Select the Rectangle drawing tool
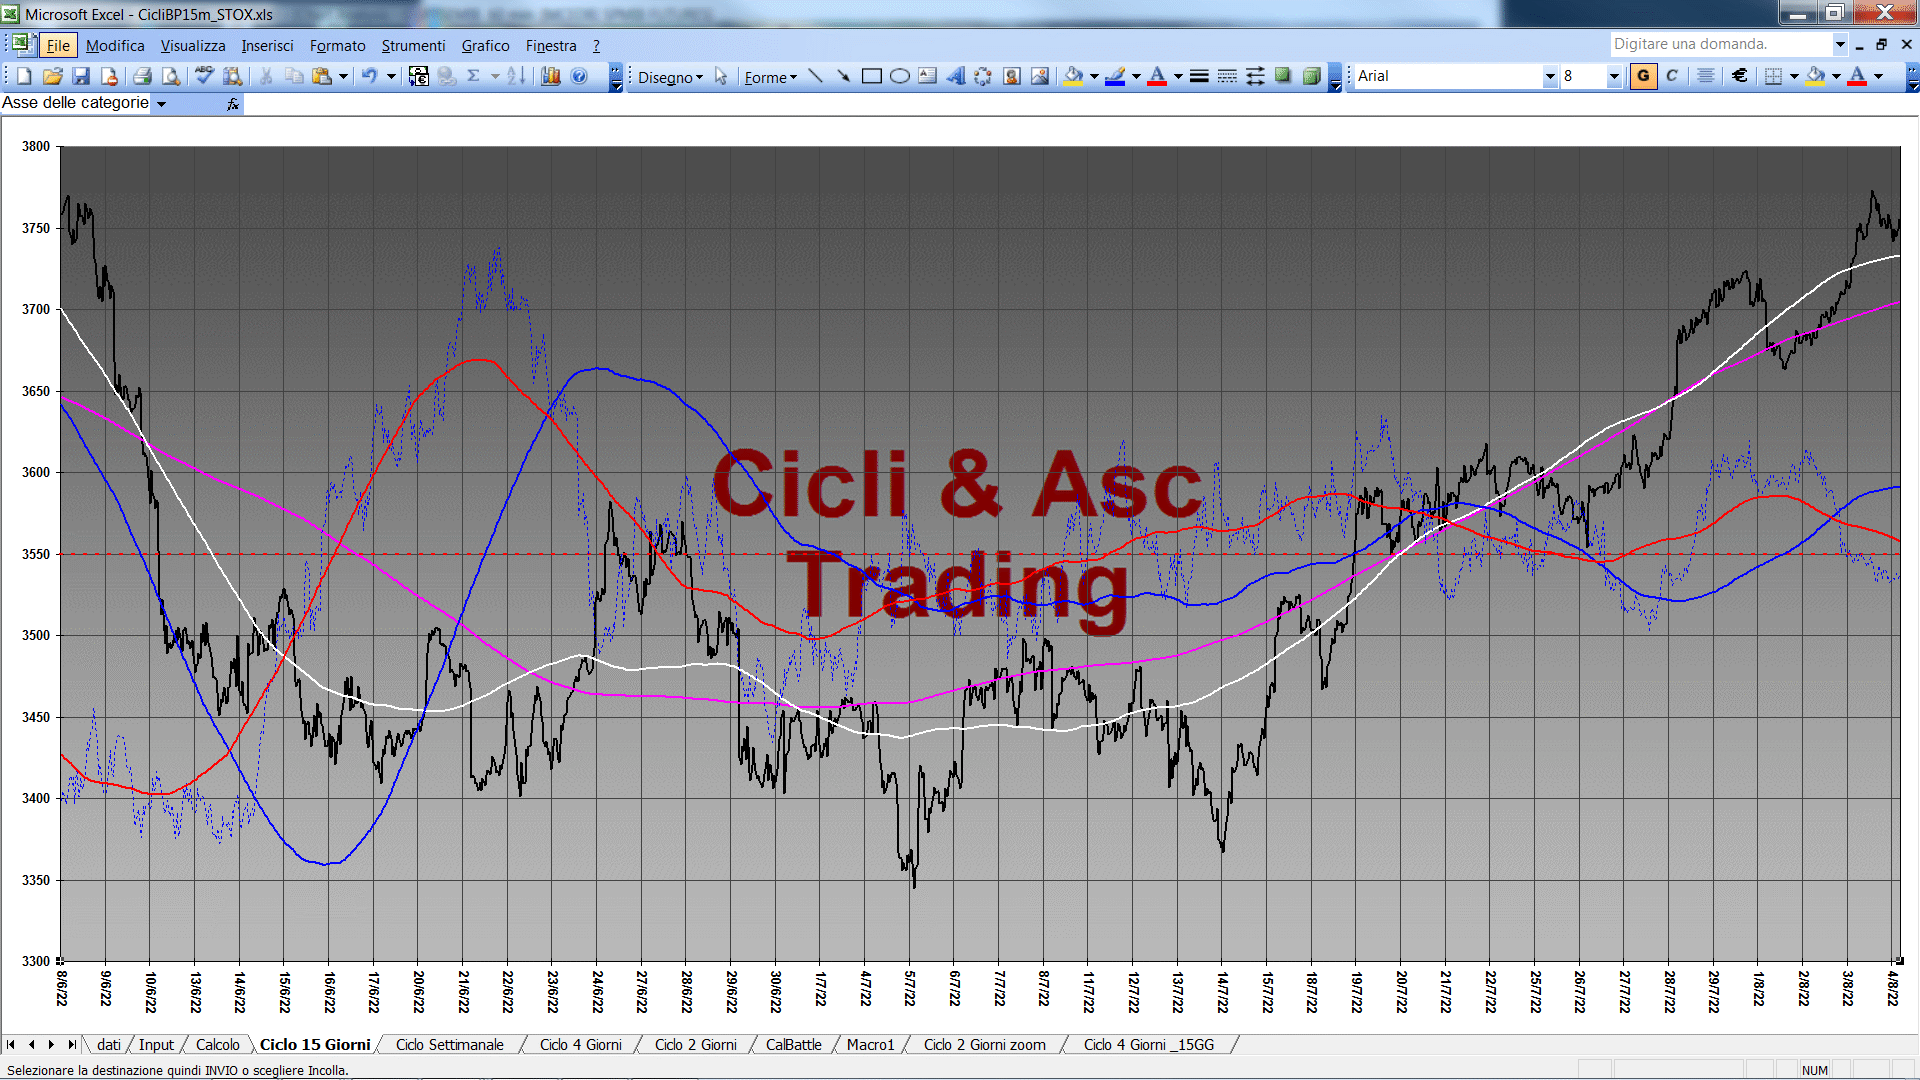This screenshot has height=1080, width=1920. click(871, 76)
